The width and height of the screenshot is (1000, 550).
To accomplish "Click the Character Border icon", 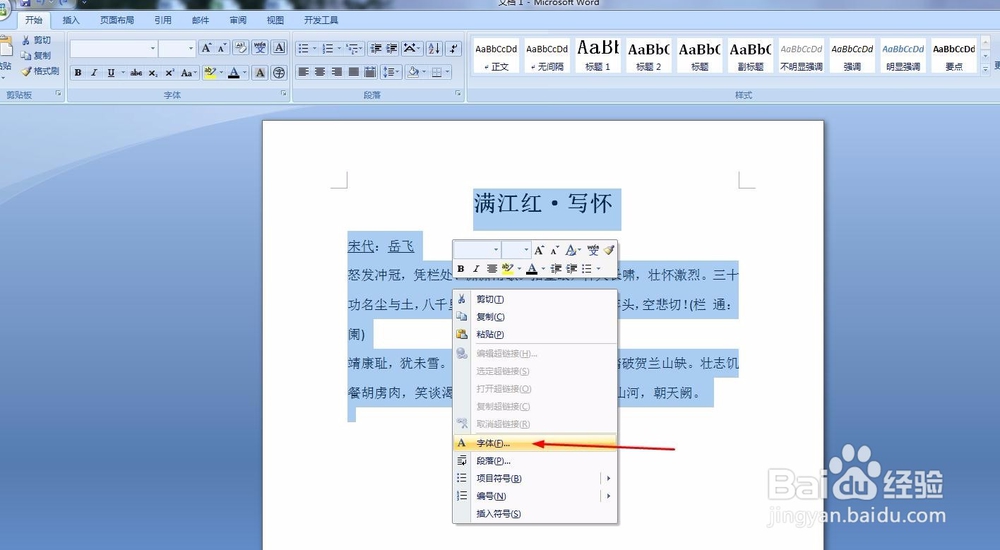I will [x=279, y=48].
